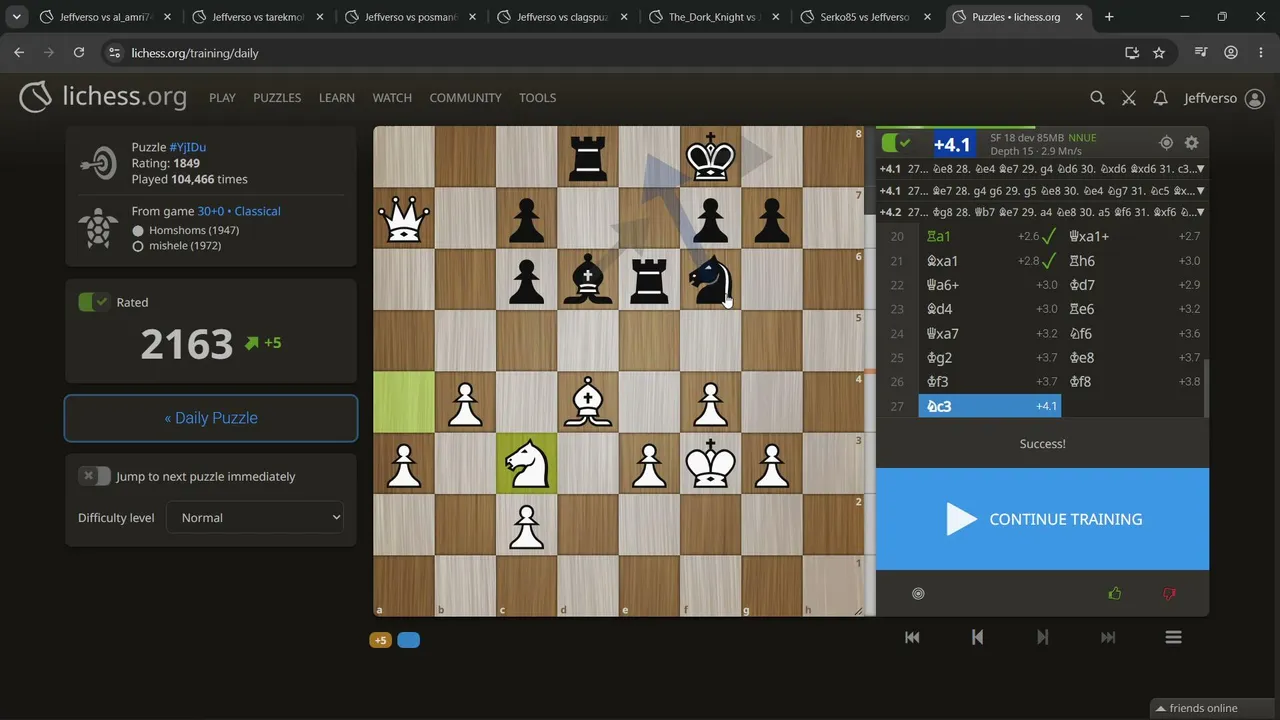Select black move Rh6 in move list
The image size is (1280, 720).
pos(1132,261)
